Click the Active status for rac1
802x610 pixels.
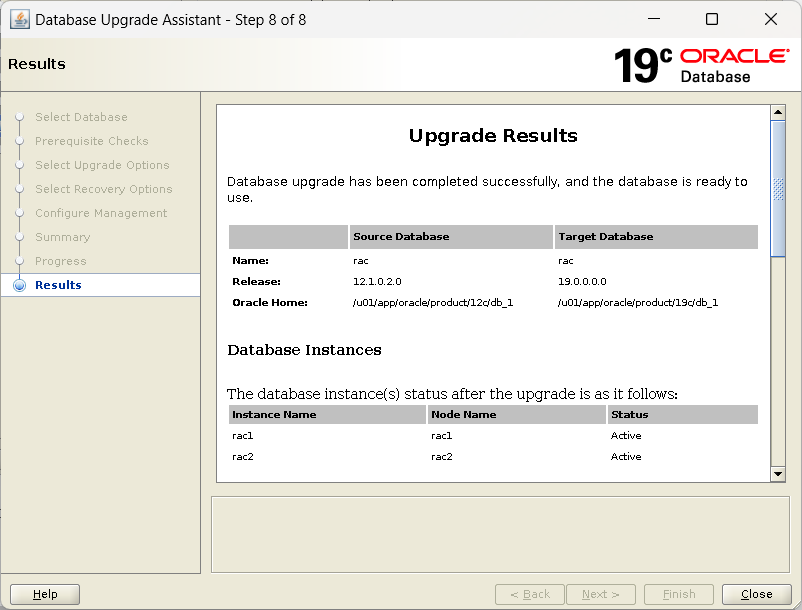pyautogui.click(x=626, y=436)
